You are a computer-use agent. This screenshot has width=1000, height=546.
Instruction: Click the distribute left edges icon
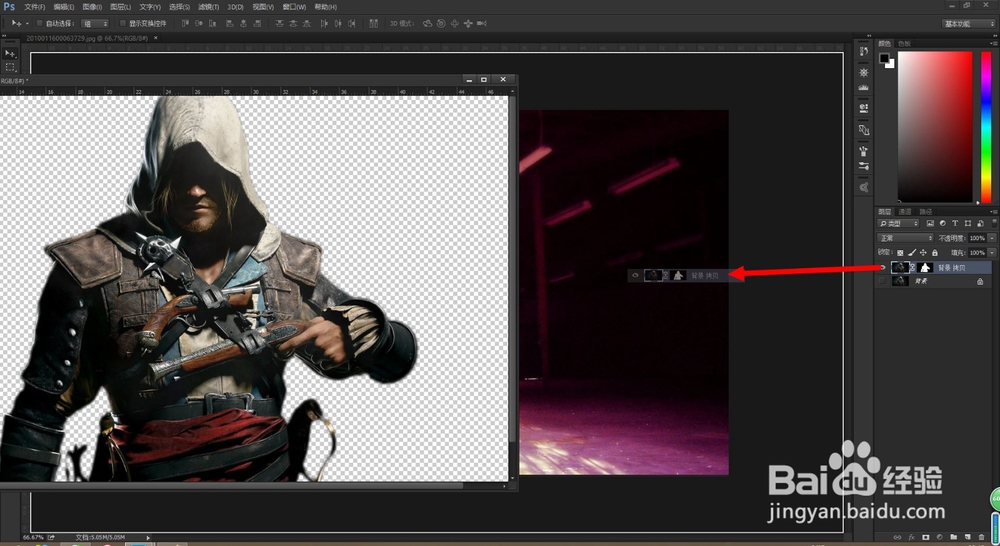pos(325,23)
